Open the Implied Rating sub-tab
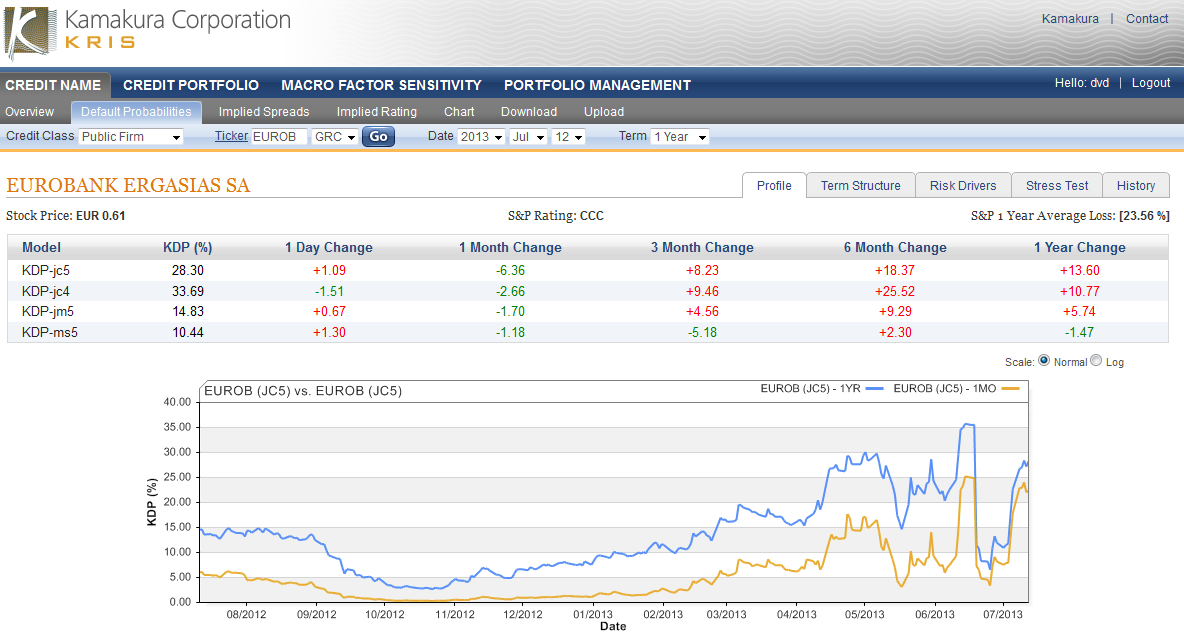 click(377, 112)
